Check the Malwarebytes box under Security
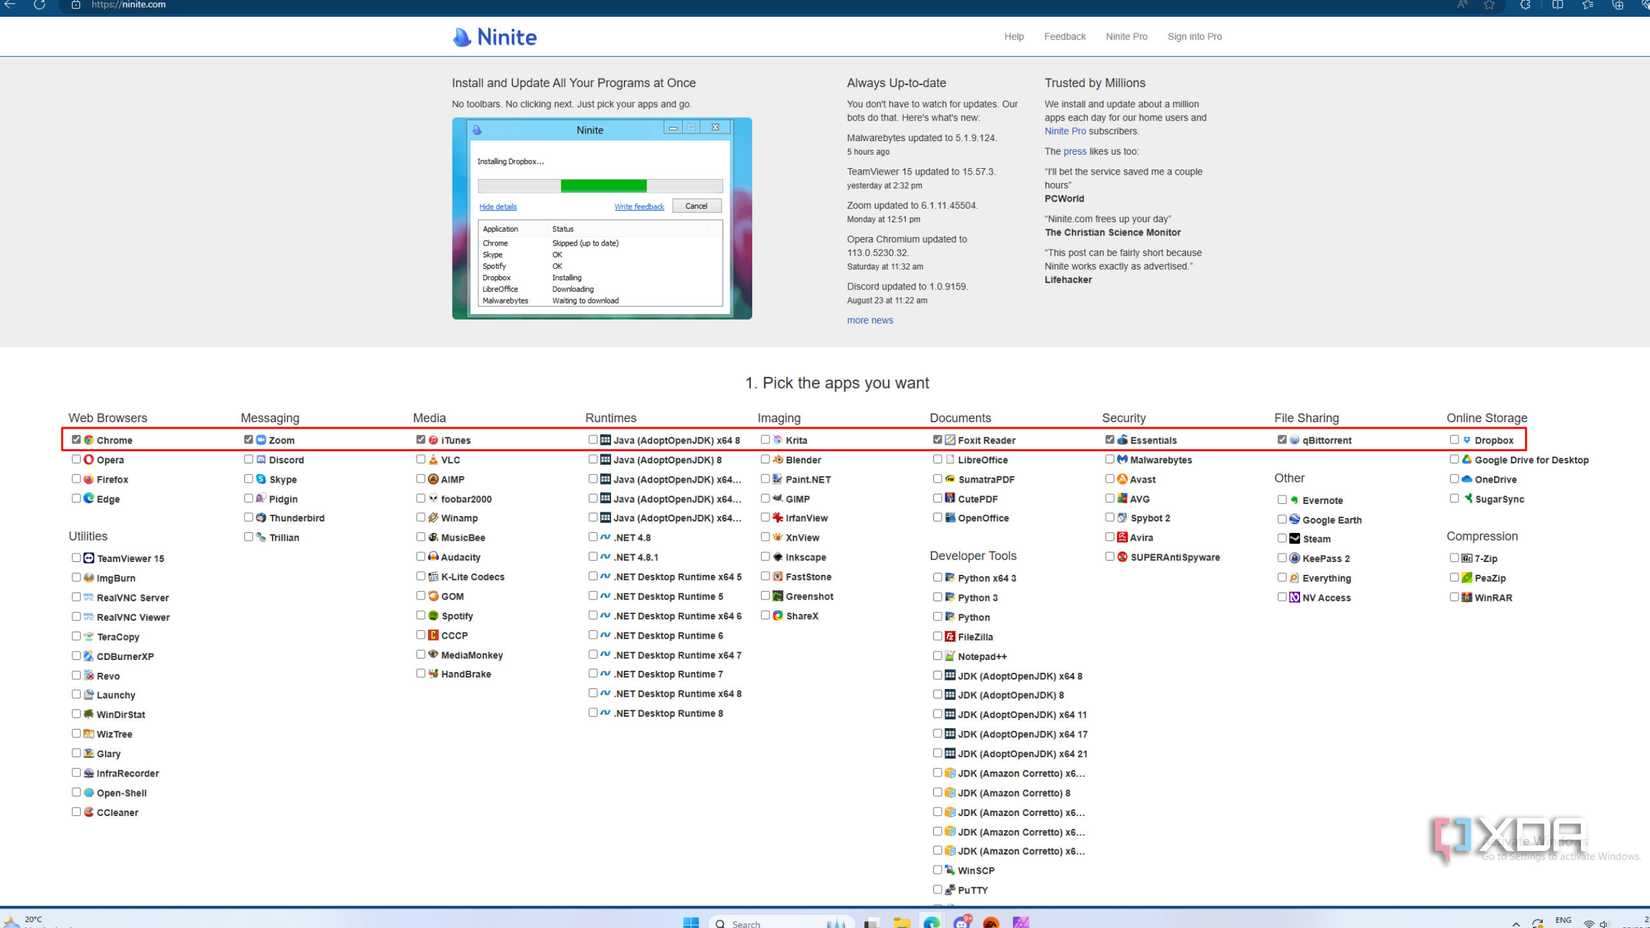Screen dimensions: 1650x928 [1109, 459]
